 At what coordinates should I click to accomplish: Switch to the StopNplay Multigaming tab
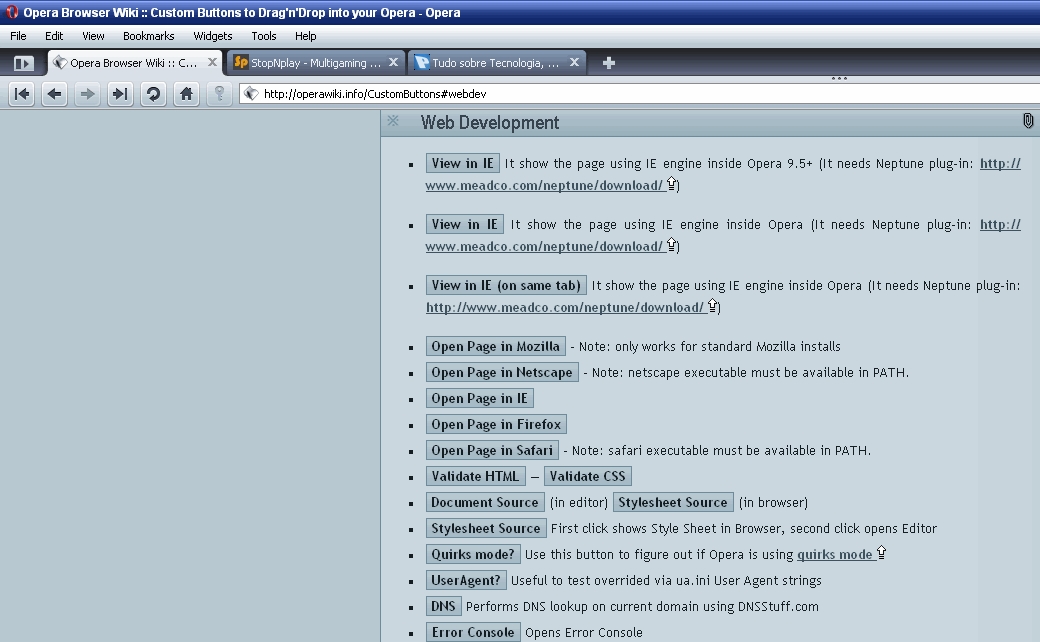click(x=316, y=63)
